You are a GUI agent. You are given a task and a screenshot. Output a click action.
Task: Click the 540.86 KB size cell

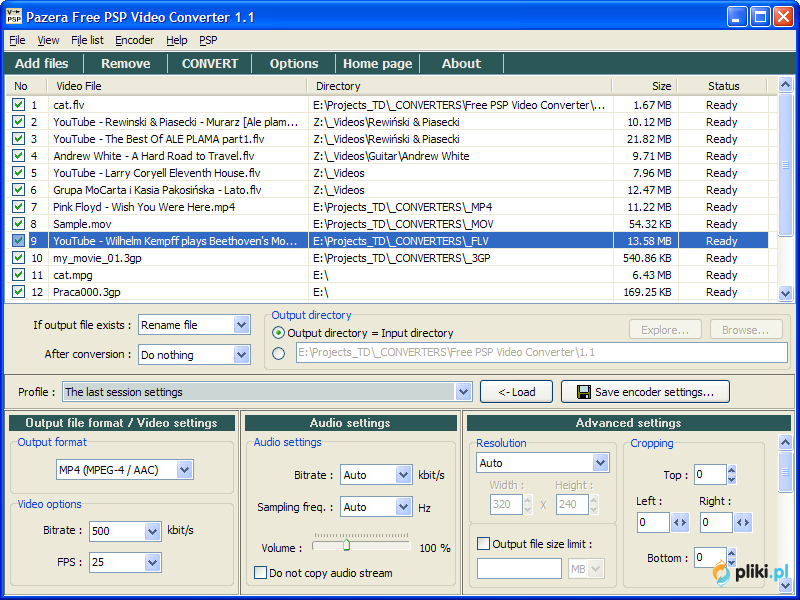click(x=647, y=258)
